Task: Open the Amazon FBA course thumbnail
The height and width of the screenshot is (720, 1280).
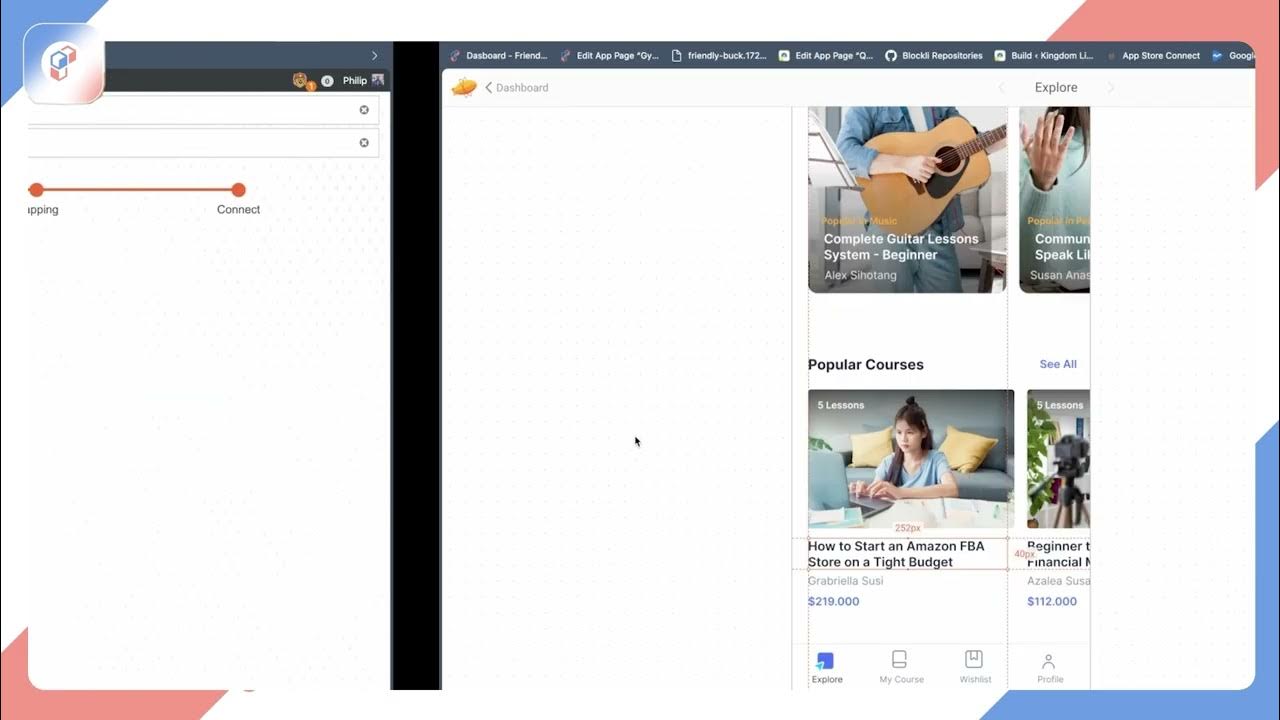Action: pyautogui.click(x=911, y=459)
